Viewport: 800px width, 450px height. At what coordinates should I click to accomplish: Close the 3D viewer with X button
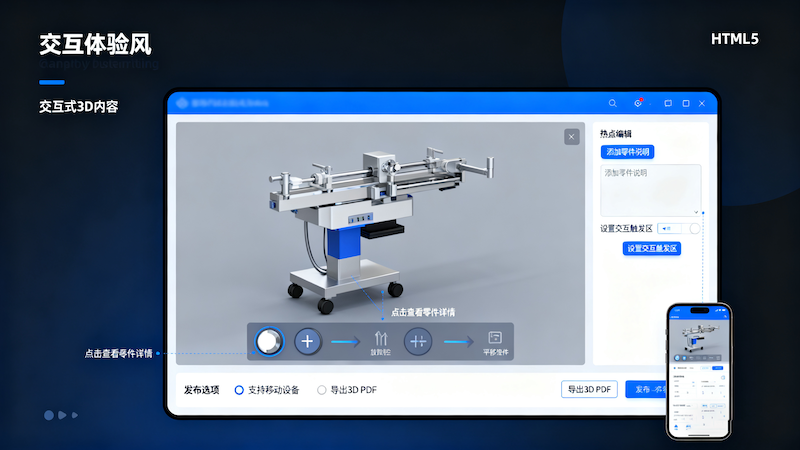(571, 136)
